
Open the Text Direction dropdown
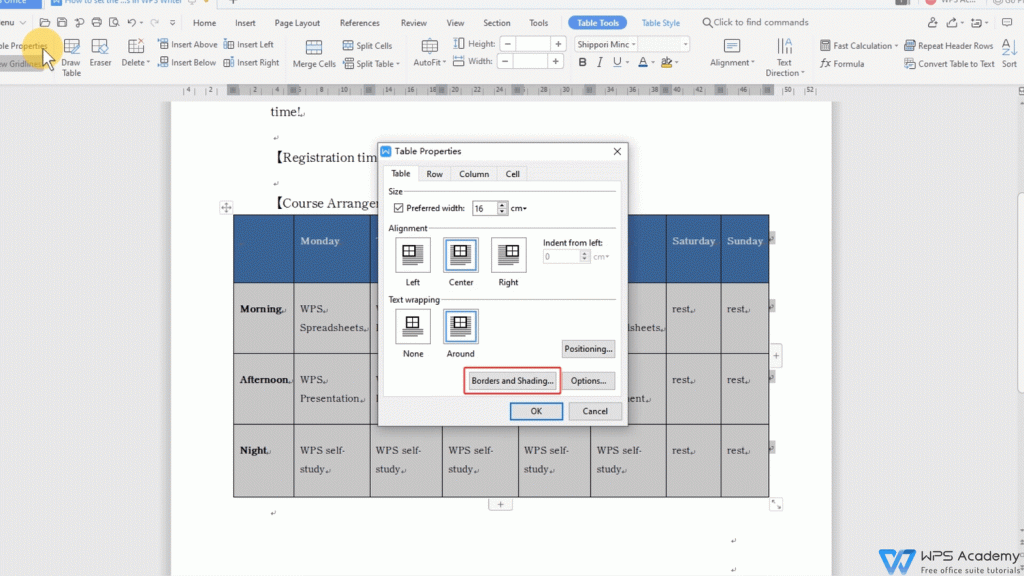(784, 57)
